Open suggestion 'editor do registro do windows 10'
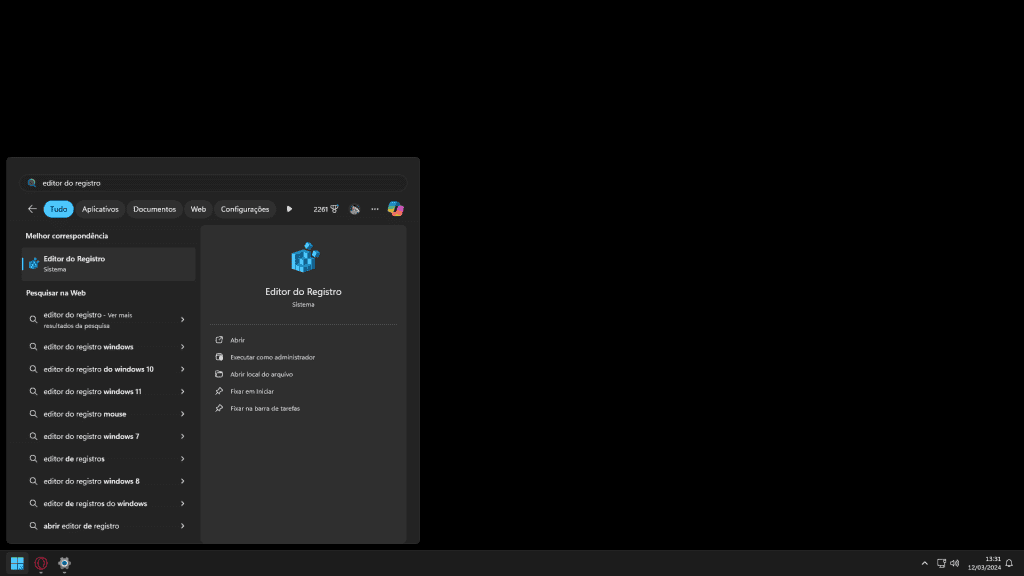1024x576 pixels. point(108,369)
